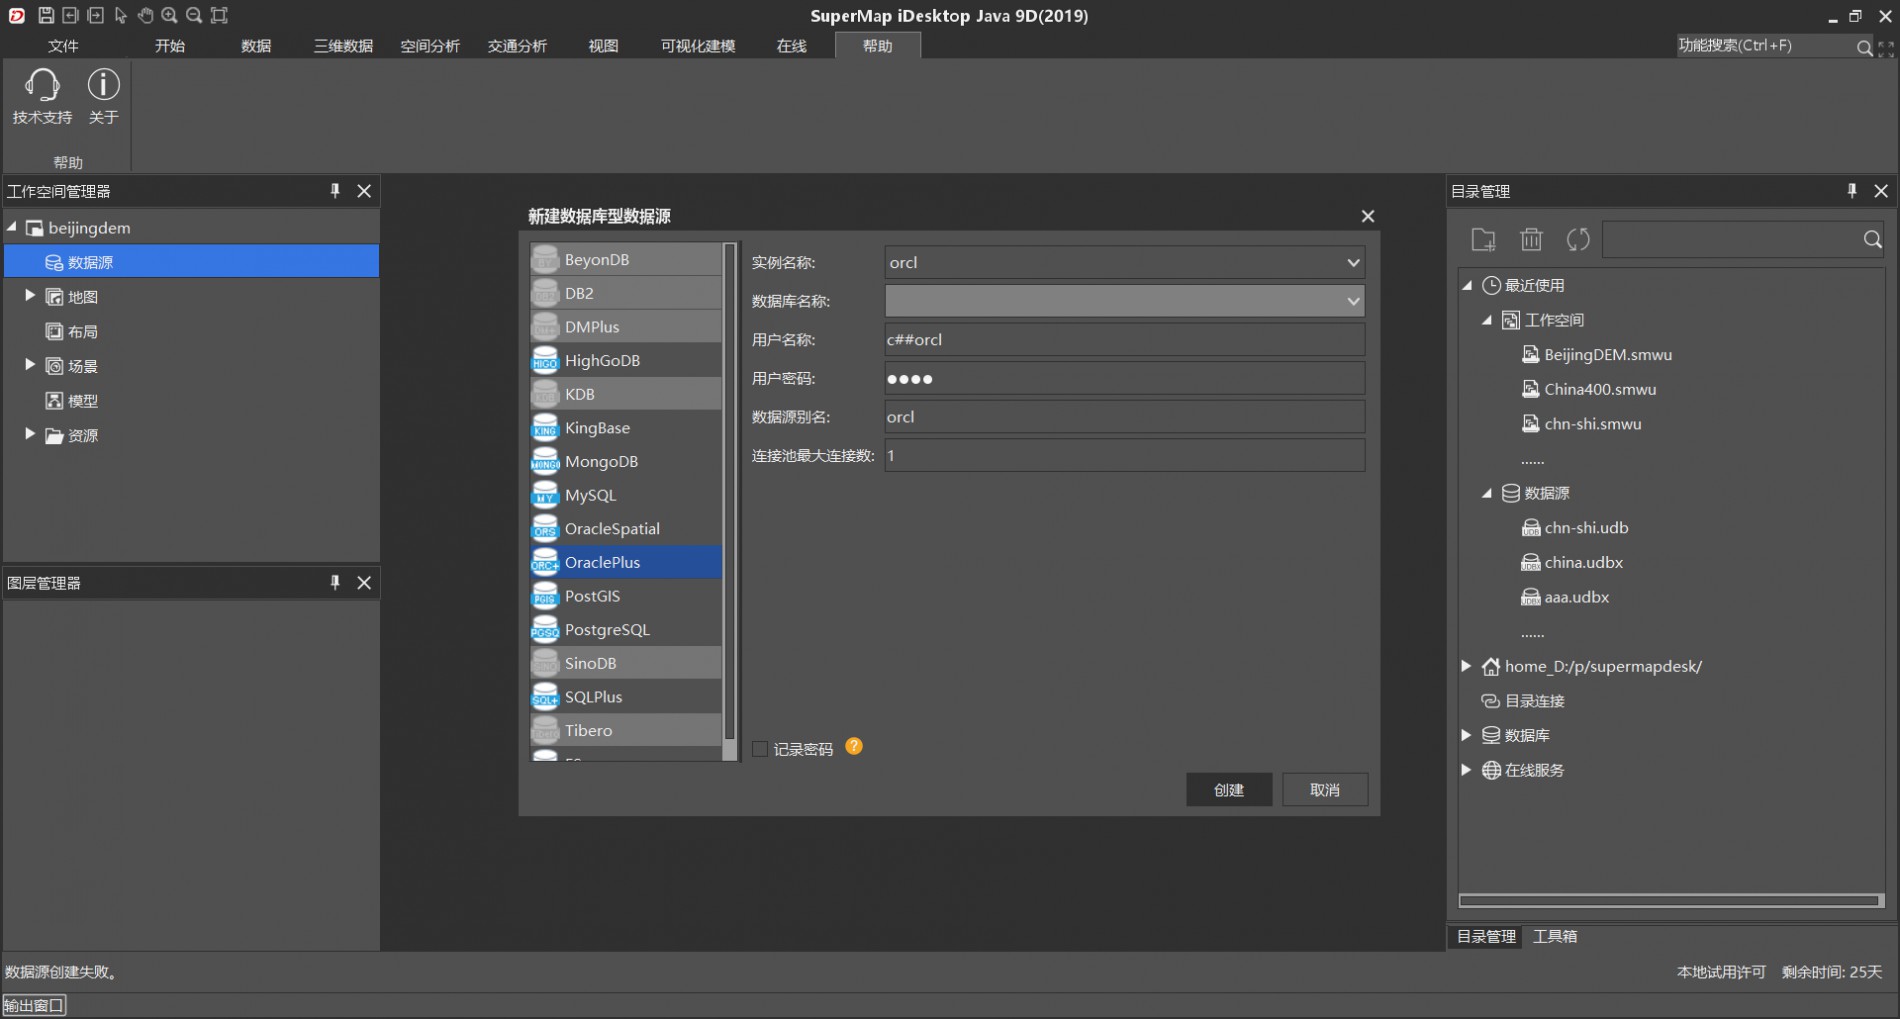Viewport: 1900px width, 1019px height.
Task: Collapse the 最近使用 node
Action: (x=1467, y=285)
